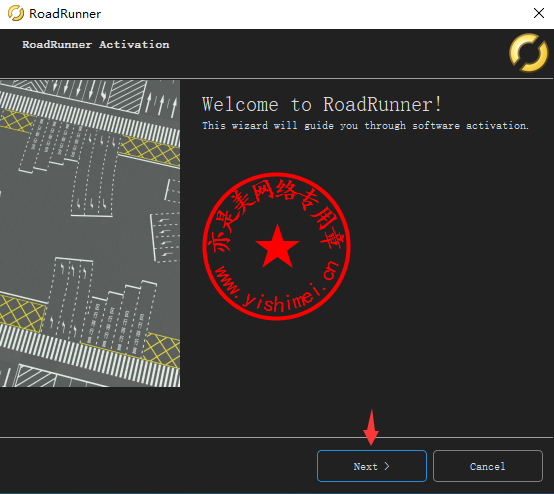Cancel the activation wizard
The width and height of the screenshot is (554, 494).
[x=488, y=466]
